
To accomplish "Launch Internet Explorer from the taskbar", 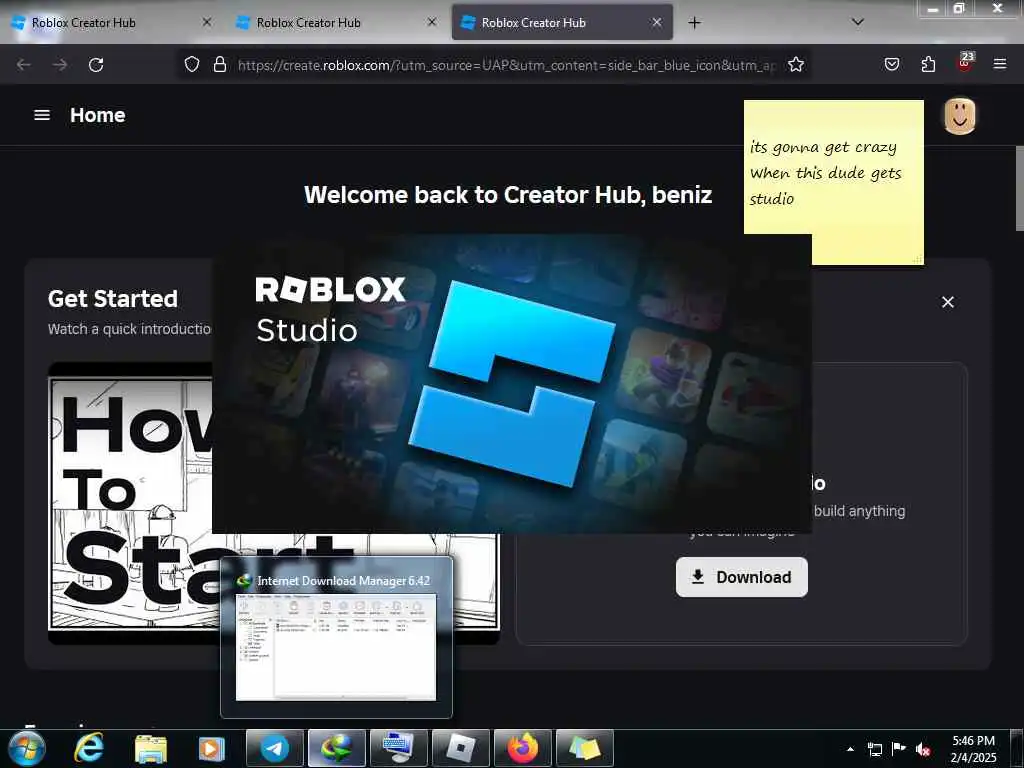I will point(88,748).
